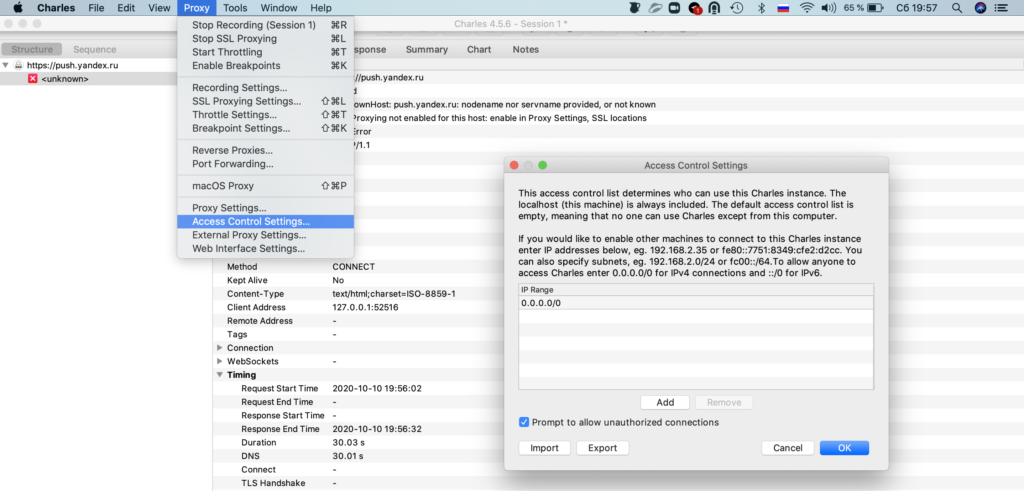Toggle Prompt to allow unauthorized connections checkbox
Viewport: 1024px width, 491px height.
tap(525, 422)
